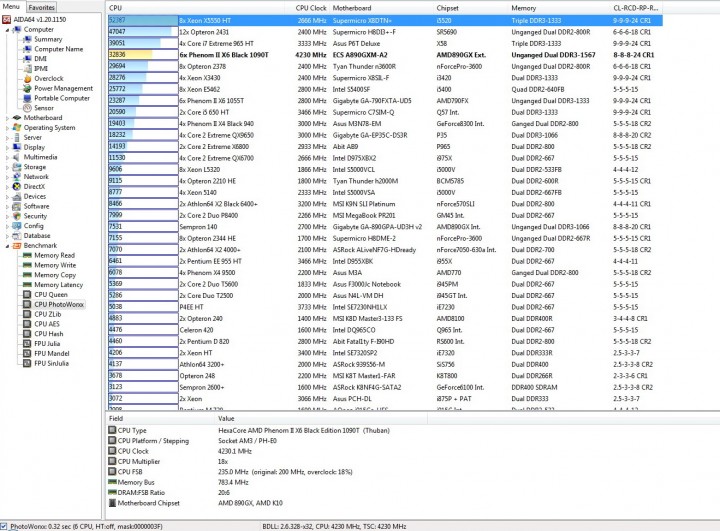
Task: Open the FPU SinJulia benchmark icon
Action: [x=27, y=363]
